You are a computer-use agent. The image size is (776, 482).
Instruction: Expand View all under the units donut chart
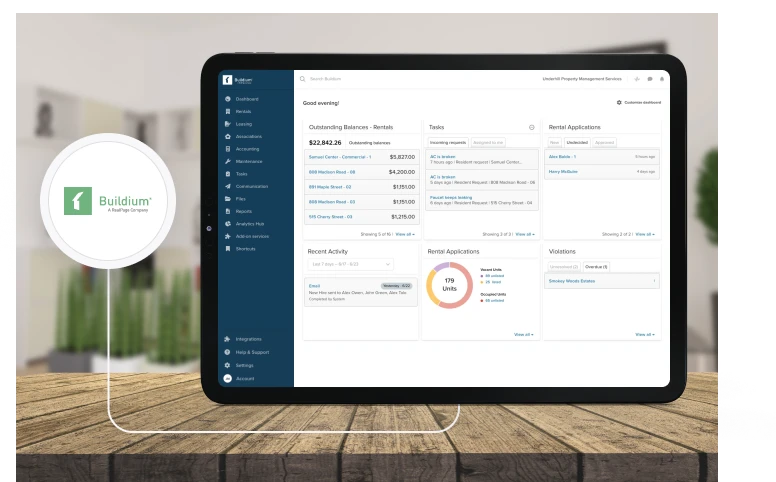pos(524,335)
